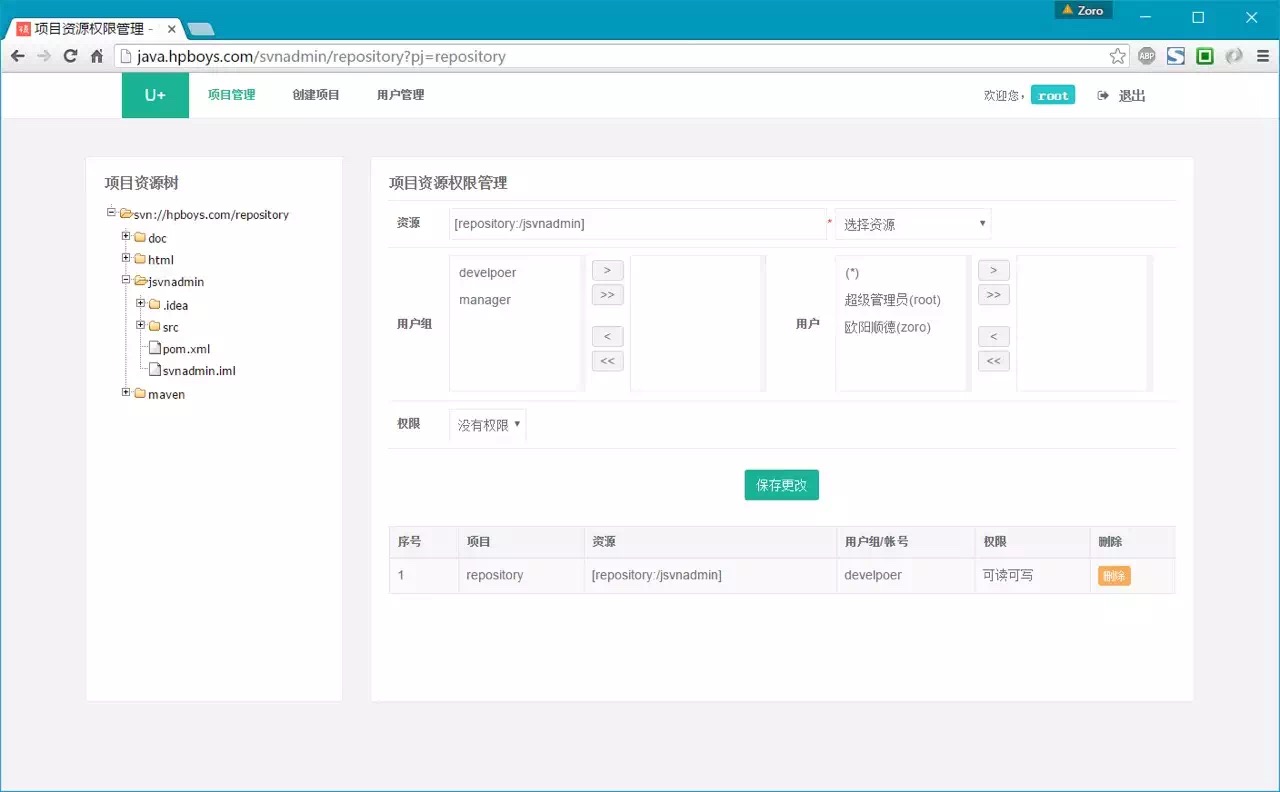1280x792 pixels.
Task: Click [repository:/jsvnadmin] cell in table
Action: click(x=710, y=575)
